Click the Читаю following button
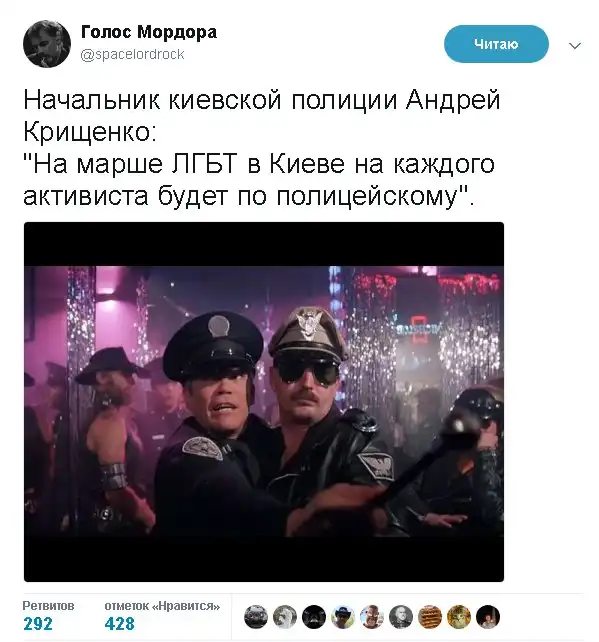599x642 pixels. pyautogui.click(x=496, y=44)
